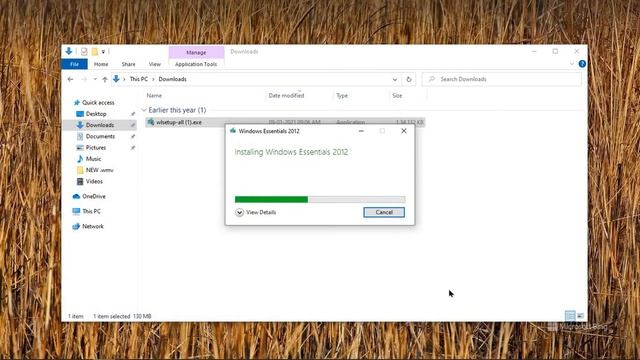
Task: Go up one folder level arrow
Action: click(x=105, y=79)
